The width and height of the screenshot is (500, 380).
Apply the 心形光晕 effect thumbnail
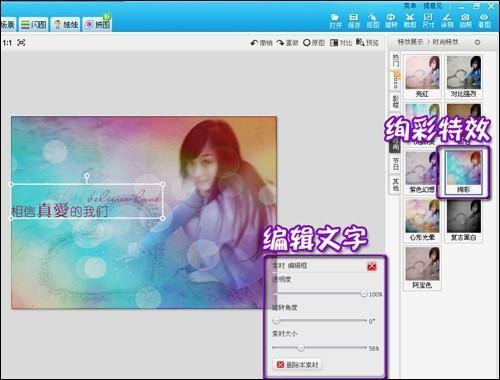[x=422, y=220]
